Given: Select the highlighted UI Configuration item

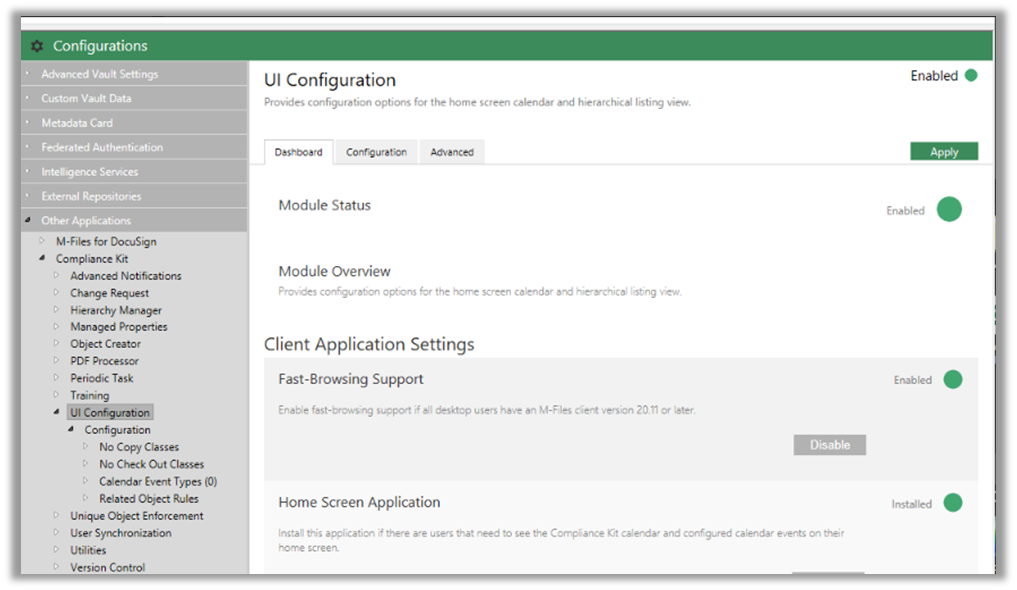Looking at the screenshot, I should pos(110,412).
